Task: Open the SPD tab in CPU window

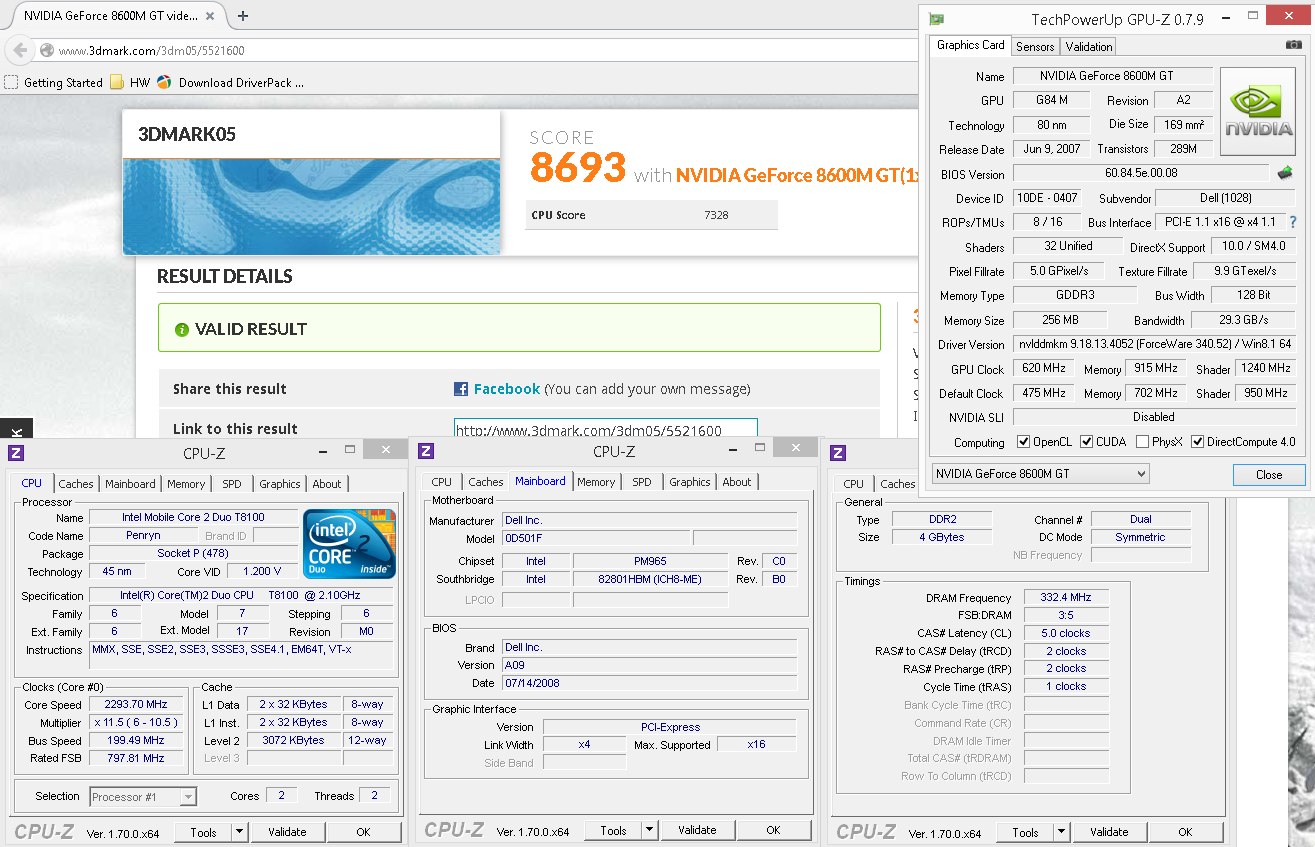Action: [232, 484]
